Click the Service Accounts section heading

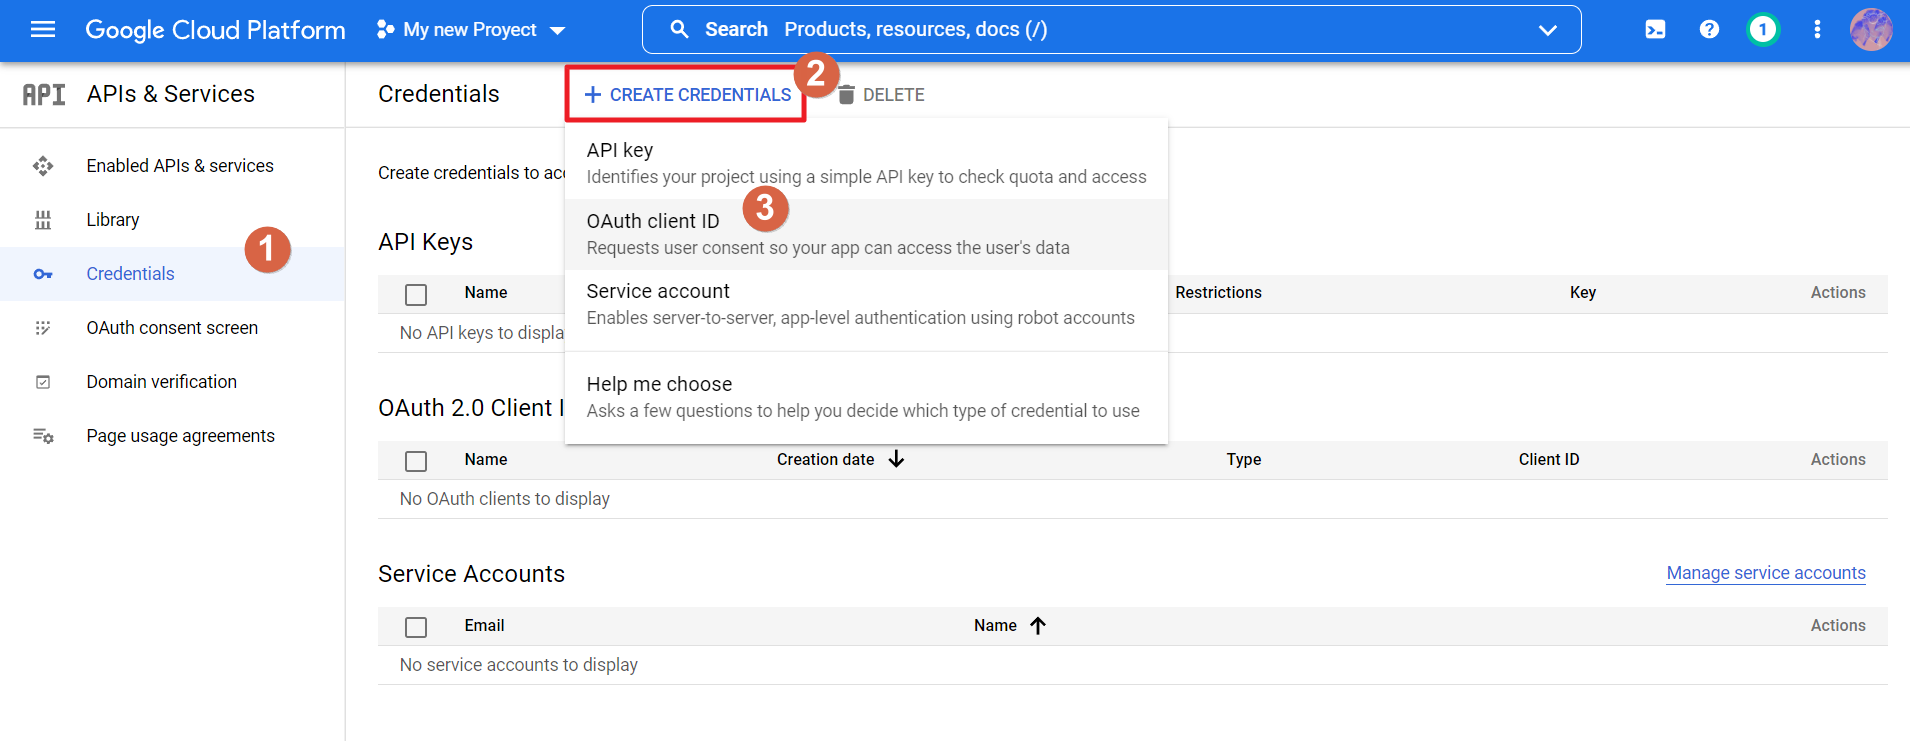472,574
